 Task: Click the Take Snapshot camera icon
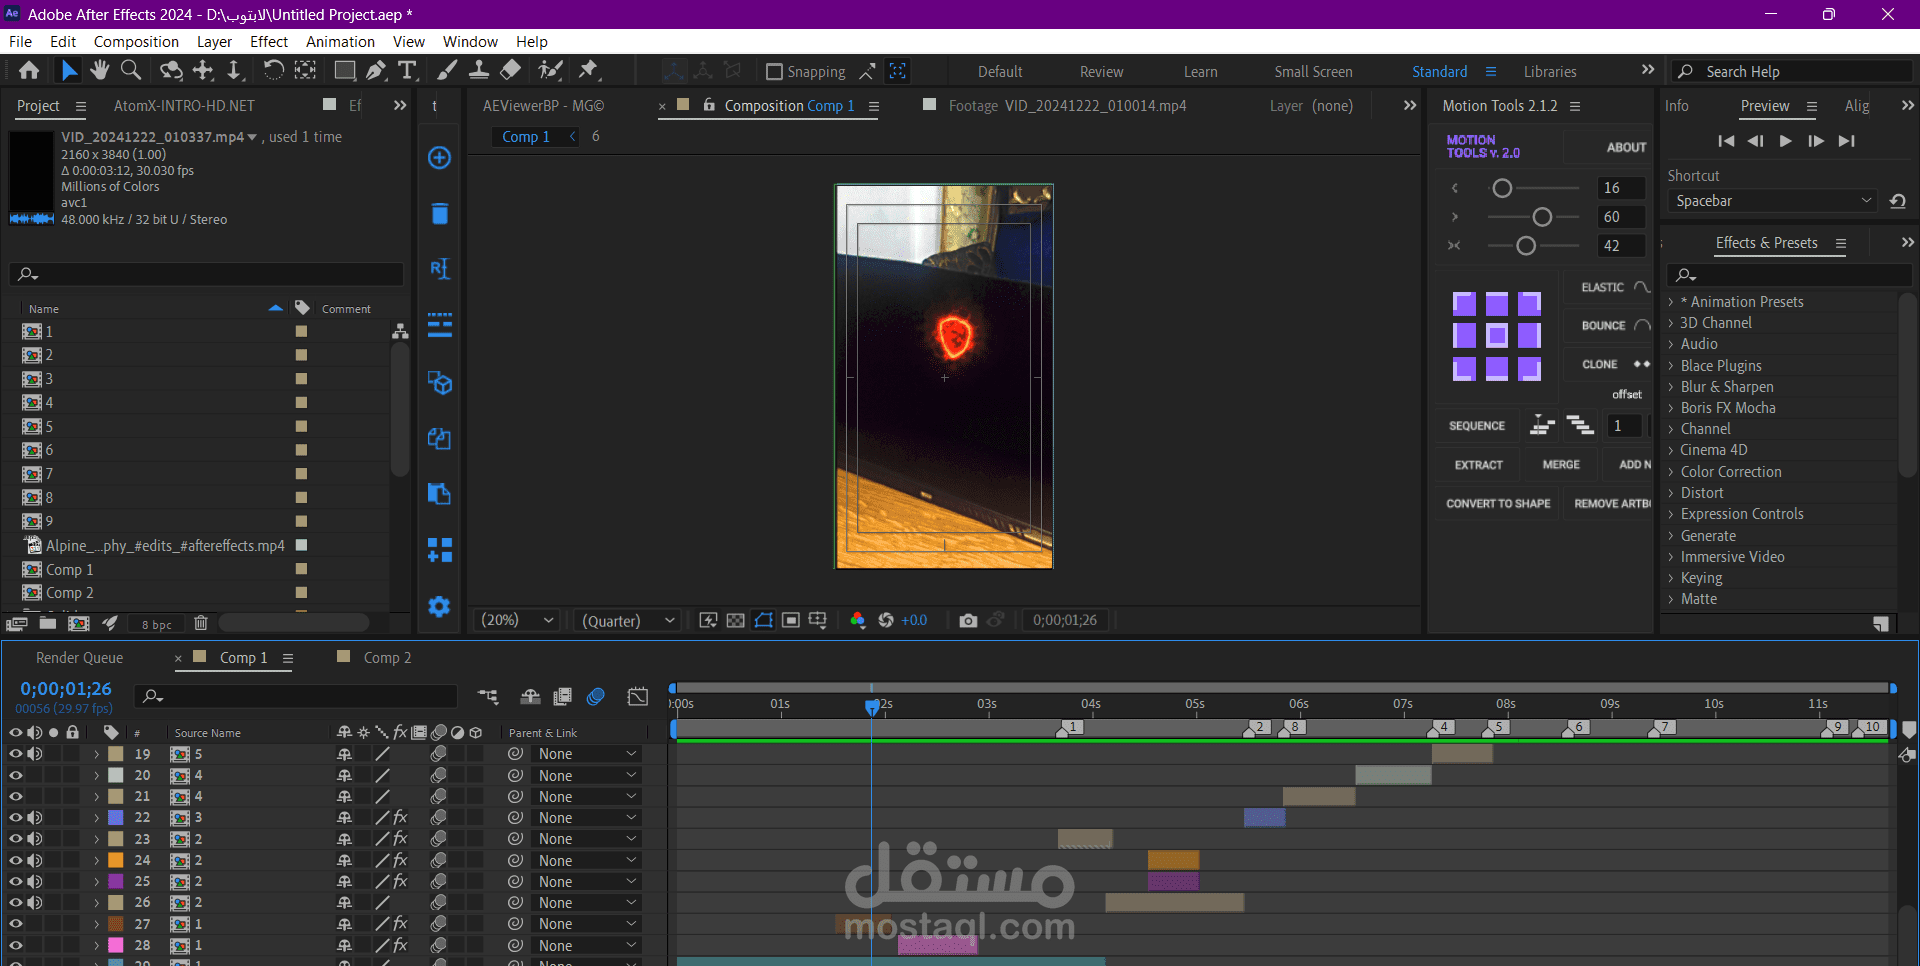[x=967, y=620]
